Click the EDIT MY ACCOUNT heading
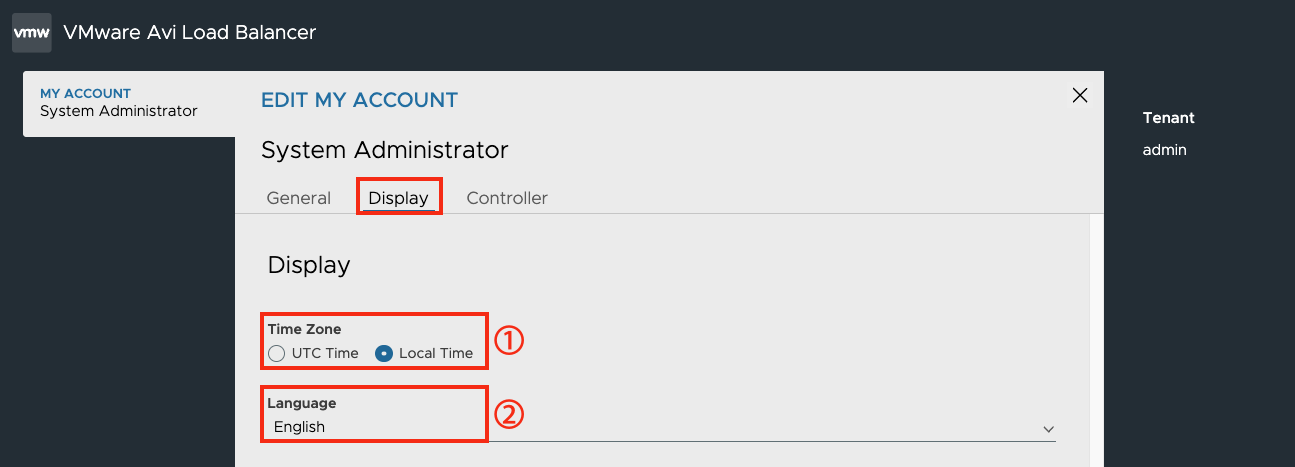Viewport: 1295px width, 467px height. click(x=359, y=100)
